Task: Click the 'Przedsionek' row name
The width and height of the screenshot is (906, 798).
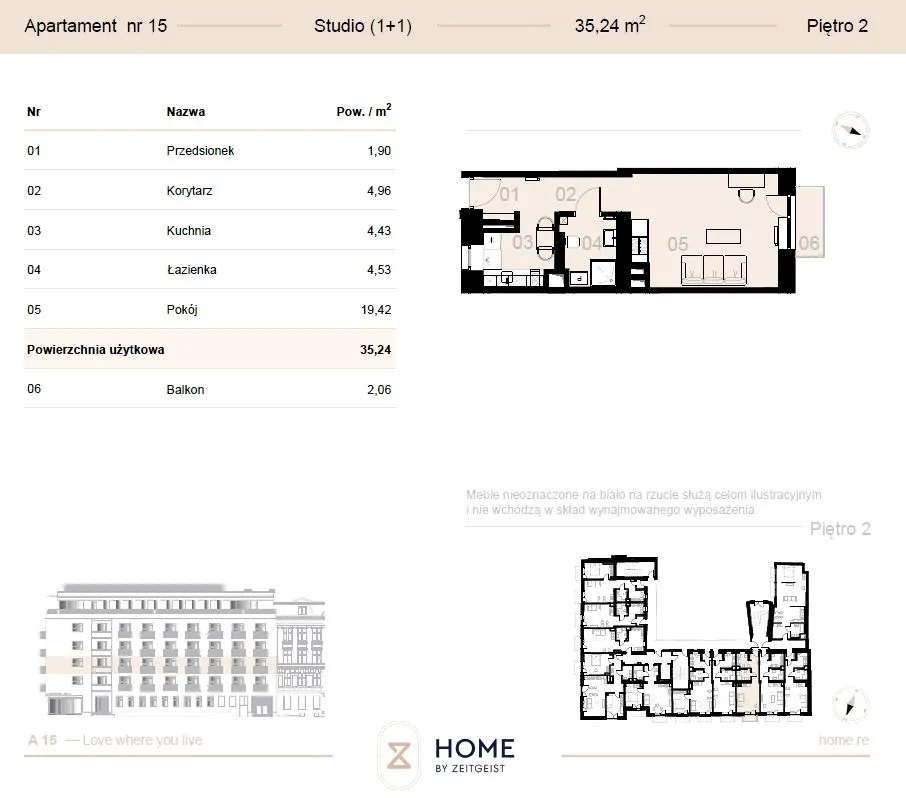Action: (x=200, y=151)
